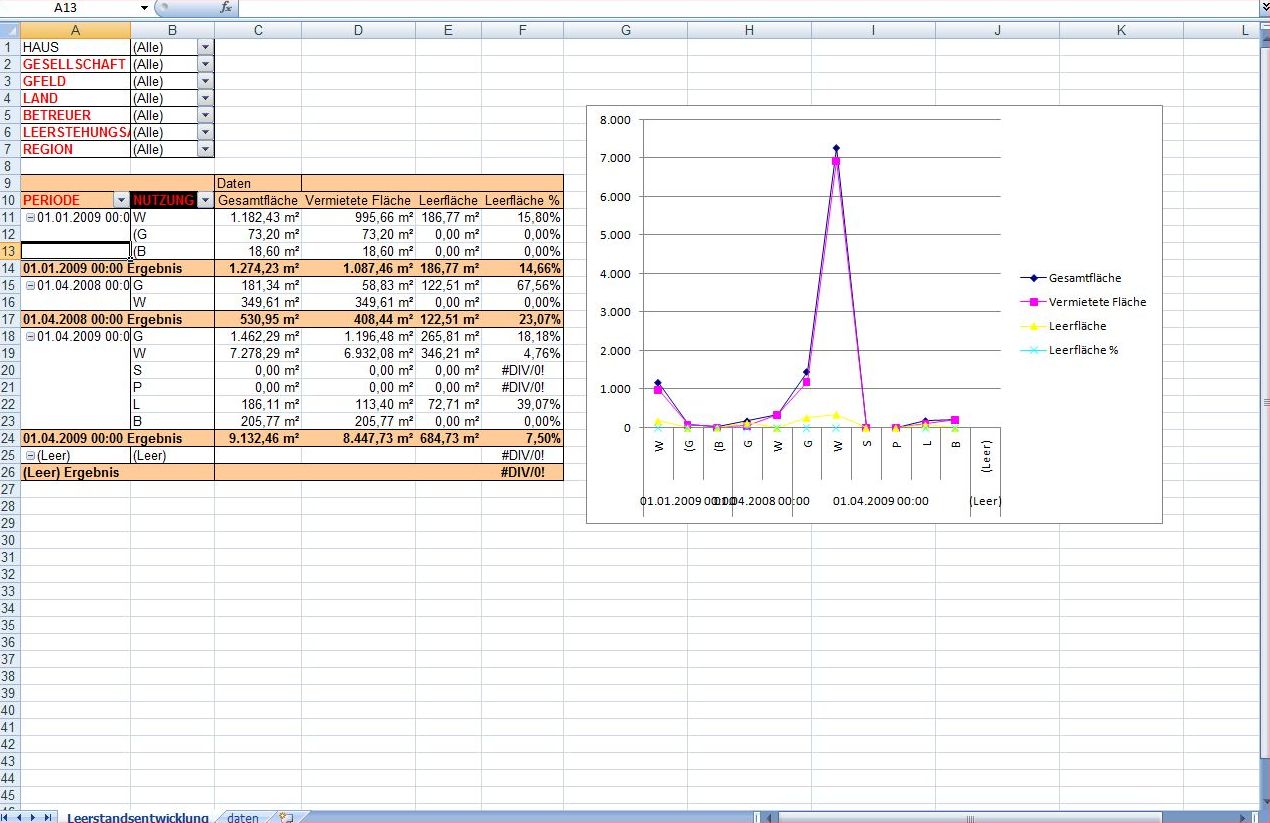Insert a new worksheet via the tab icon
1270x823 pixels.
(286, 817)
